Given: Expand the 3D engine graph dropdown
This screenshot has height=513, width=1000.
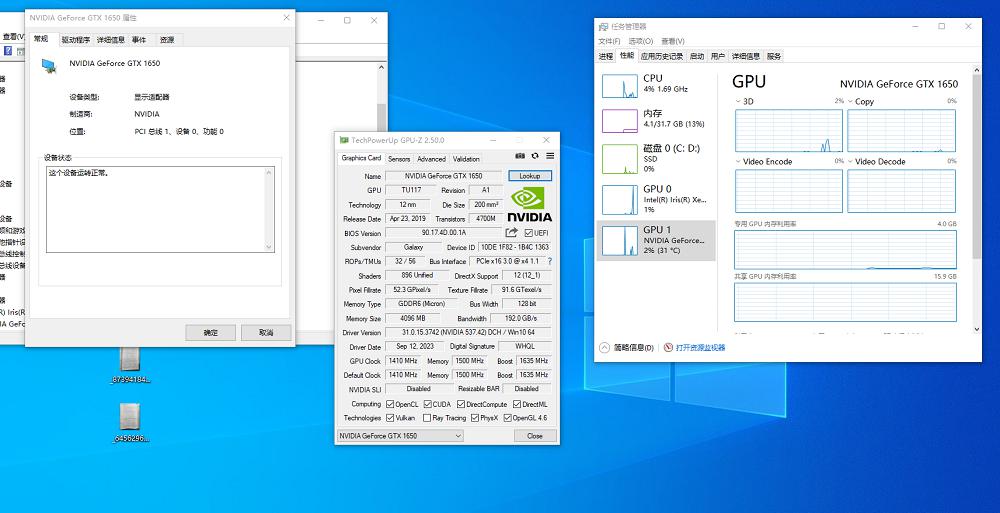Looking at the screenshot, I should pyautogui.click(x=739, y=101).
